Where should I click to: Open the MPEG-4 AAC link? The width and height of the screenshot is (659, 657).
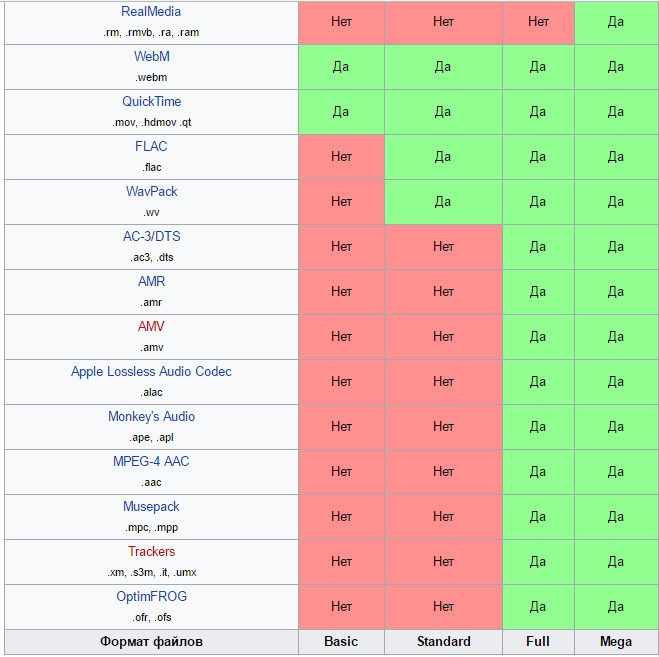151,462
